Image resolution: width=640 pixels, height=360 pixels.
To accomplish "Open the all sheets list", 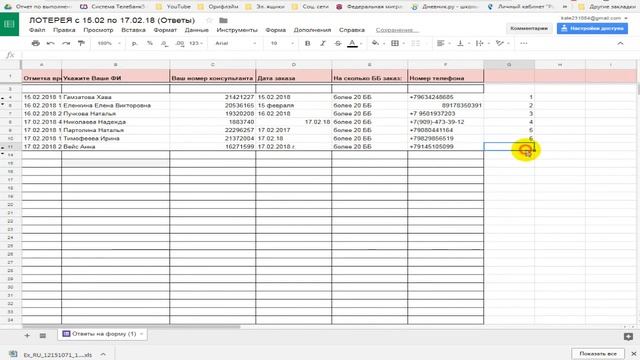I will point(42,336).
